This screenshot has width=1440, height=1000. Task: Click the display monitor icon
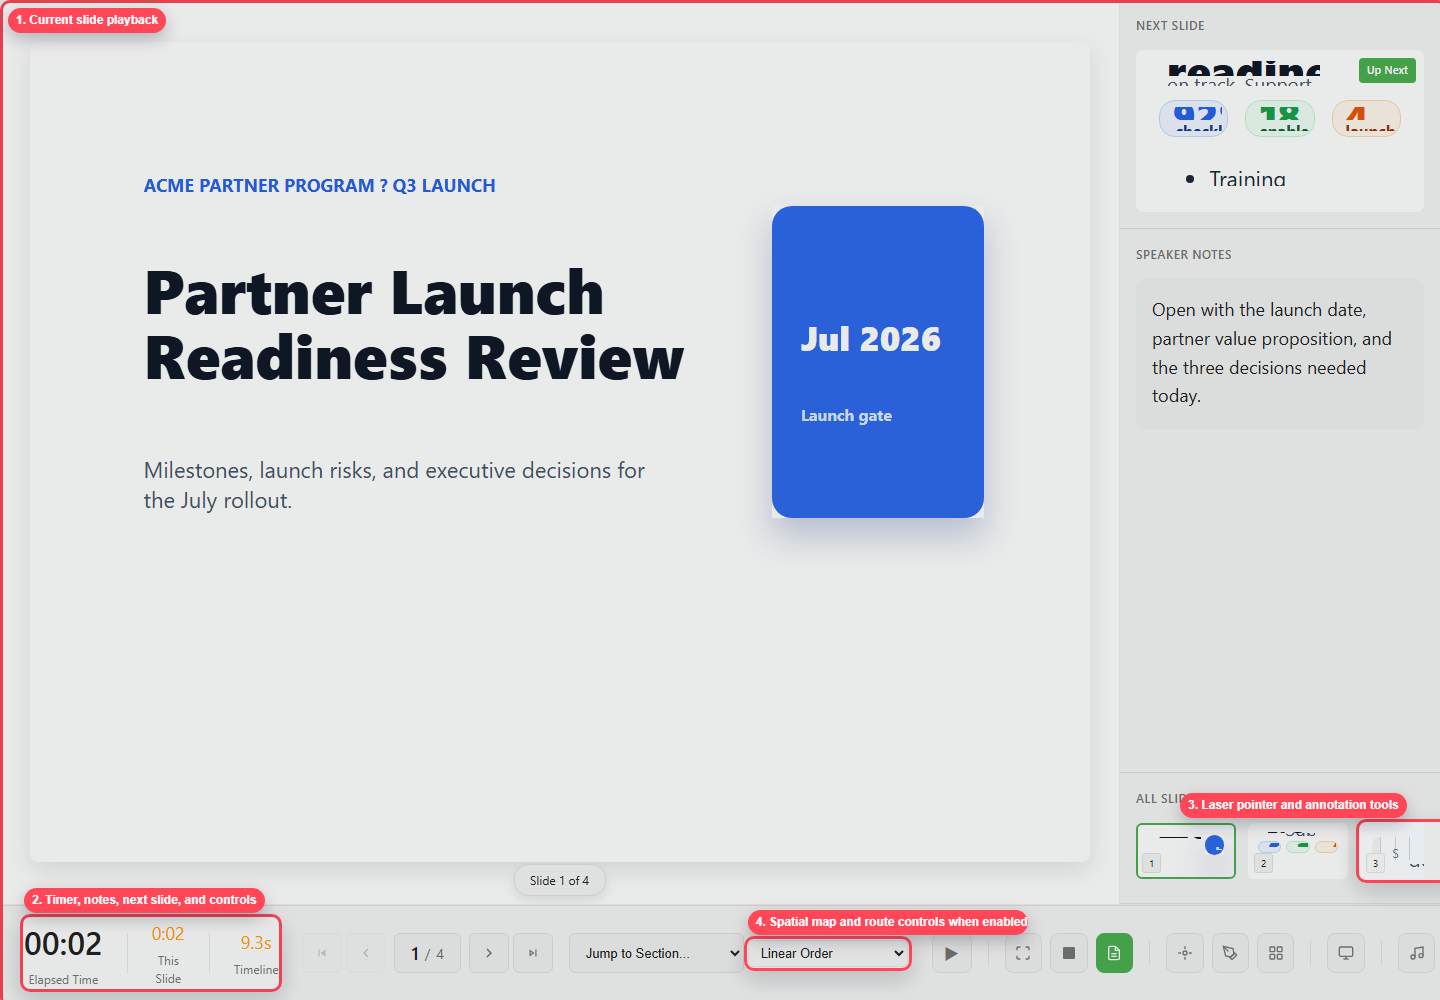pyautogui.click(x=1346, y=953)
